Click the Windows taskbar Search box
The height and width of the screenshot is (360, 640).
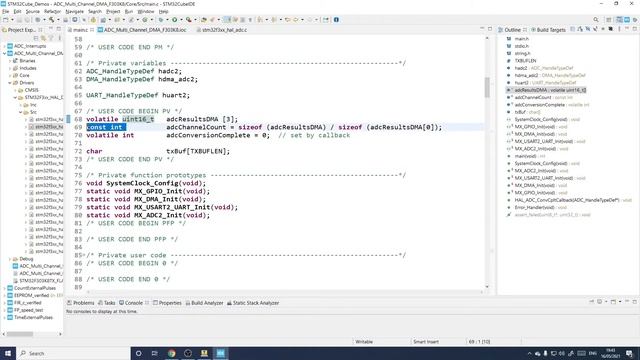click(73, 353)
